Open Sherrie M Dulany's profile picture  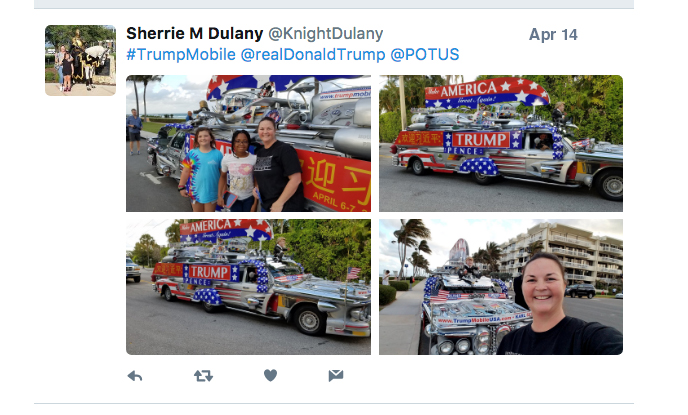(80, 60)
